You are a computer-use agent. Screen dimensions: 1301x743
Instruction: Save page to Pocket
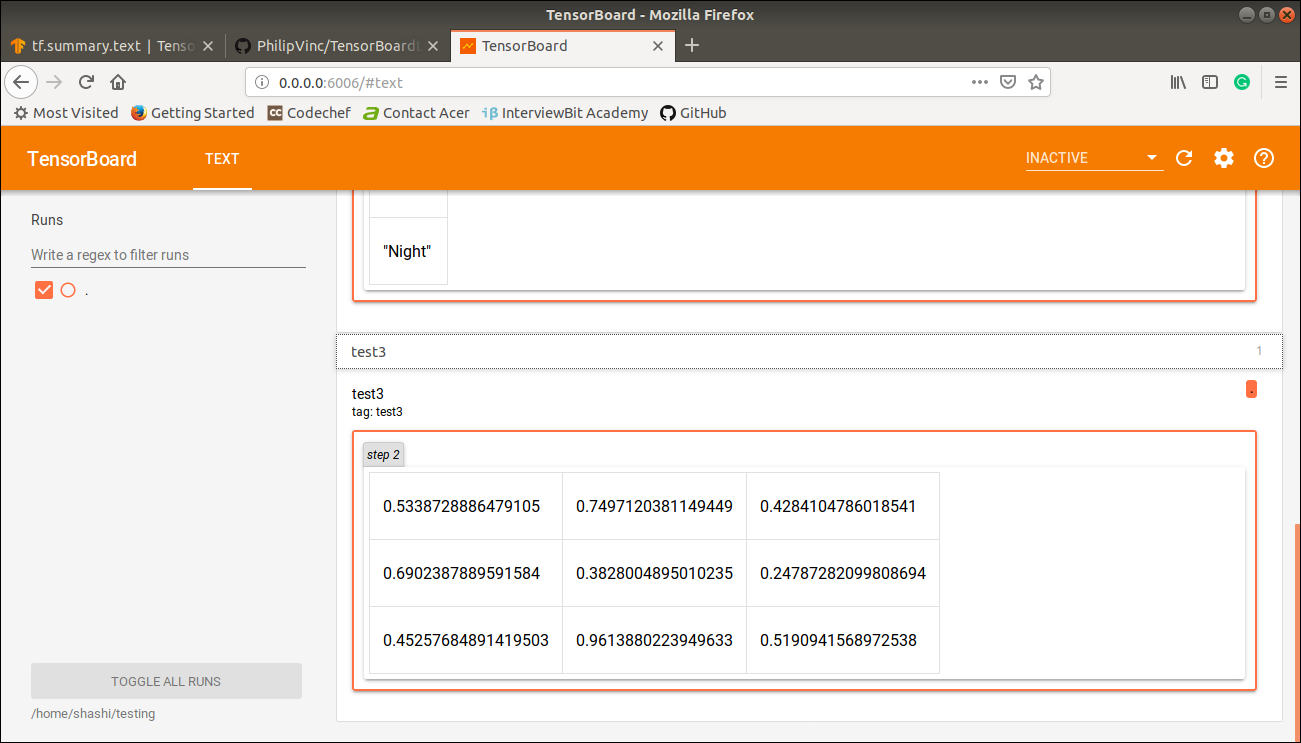1009,82
